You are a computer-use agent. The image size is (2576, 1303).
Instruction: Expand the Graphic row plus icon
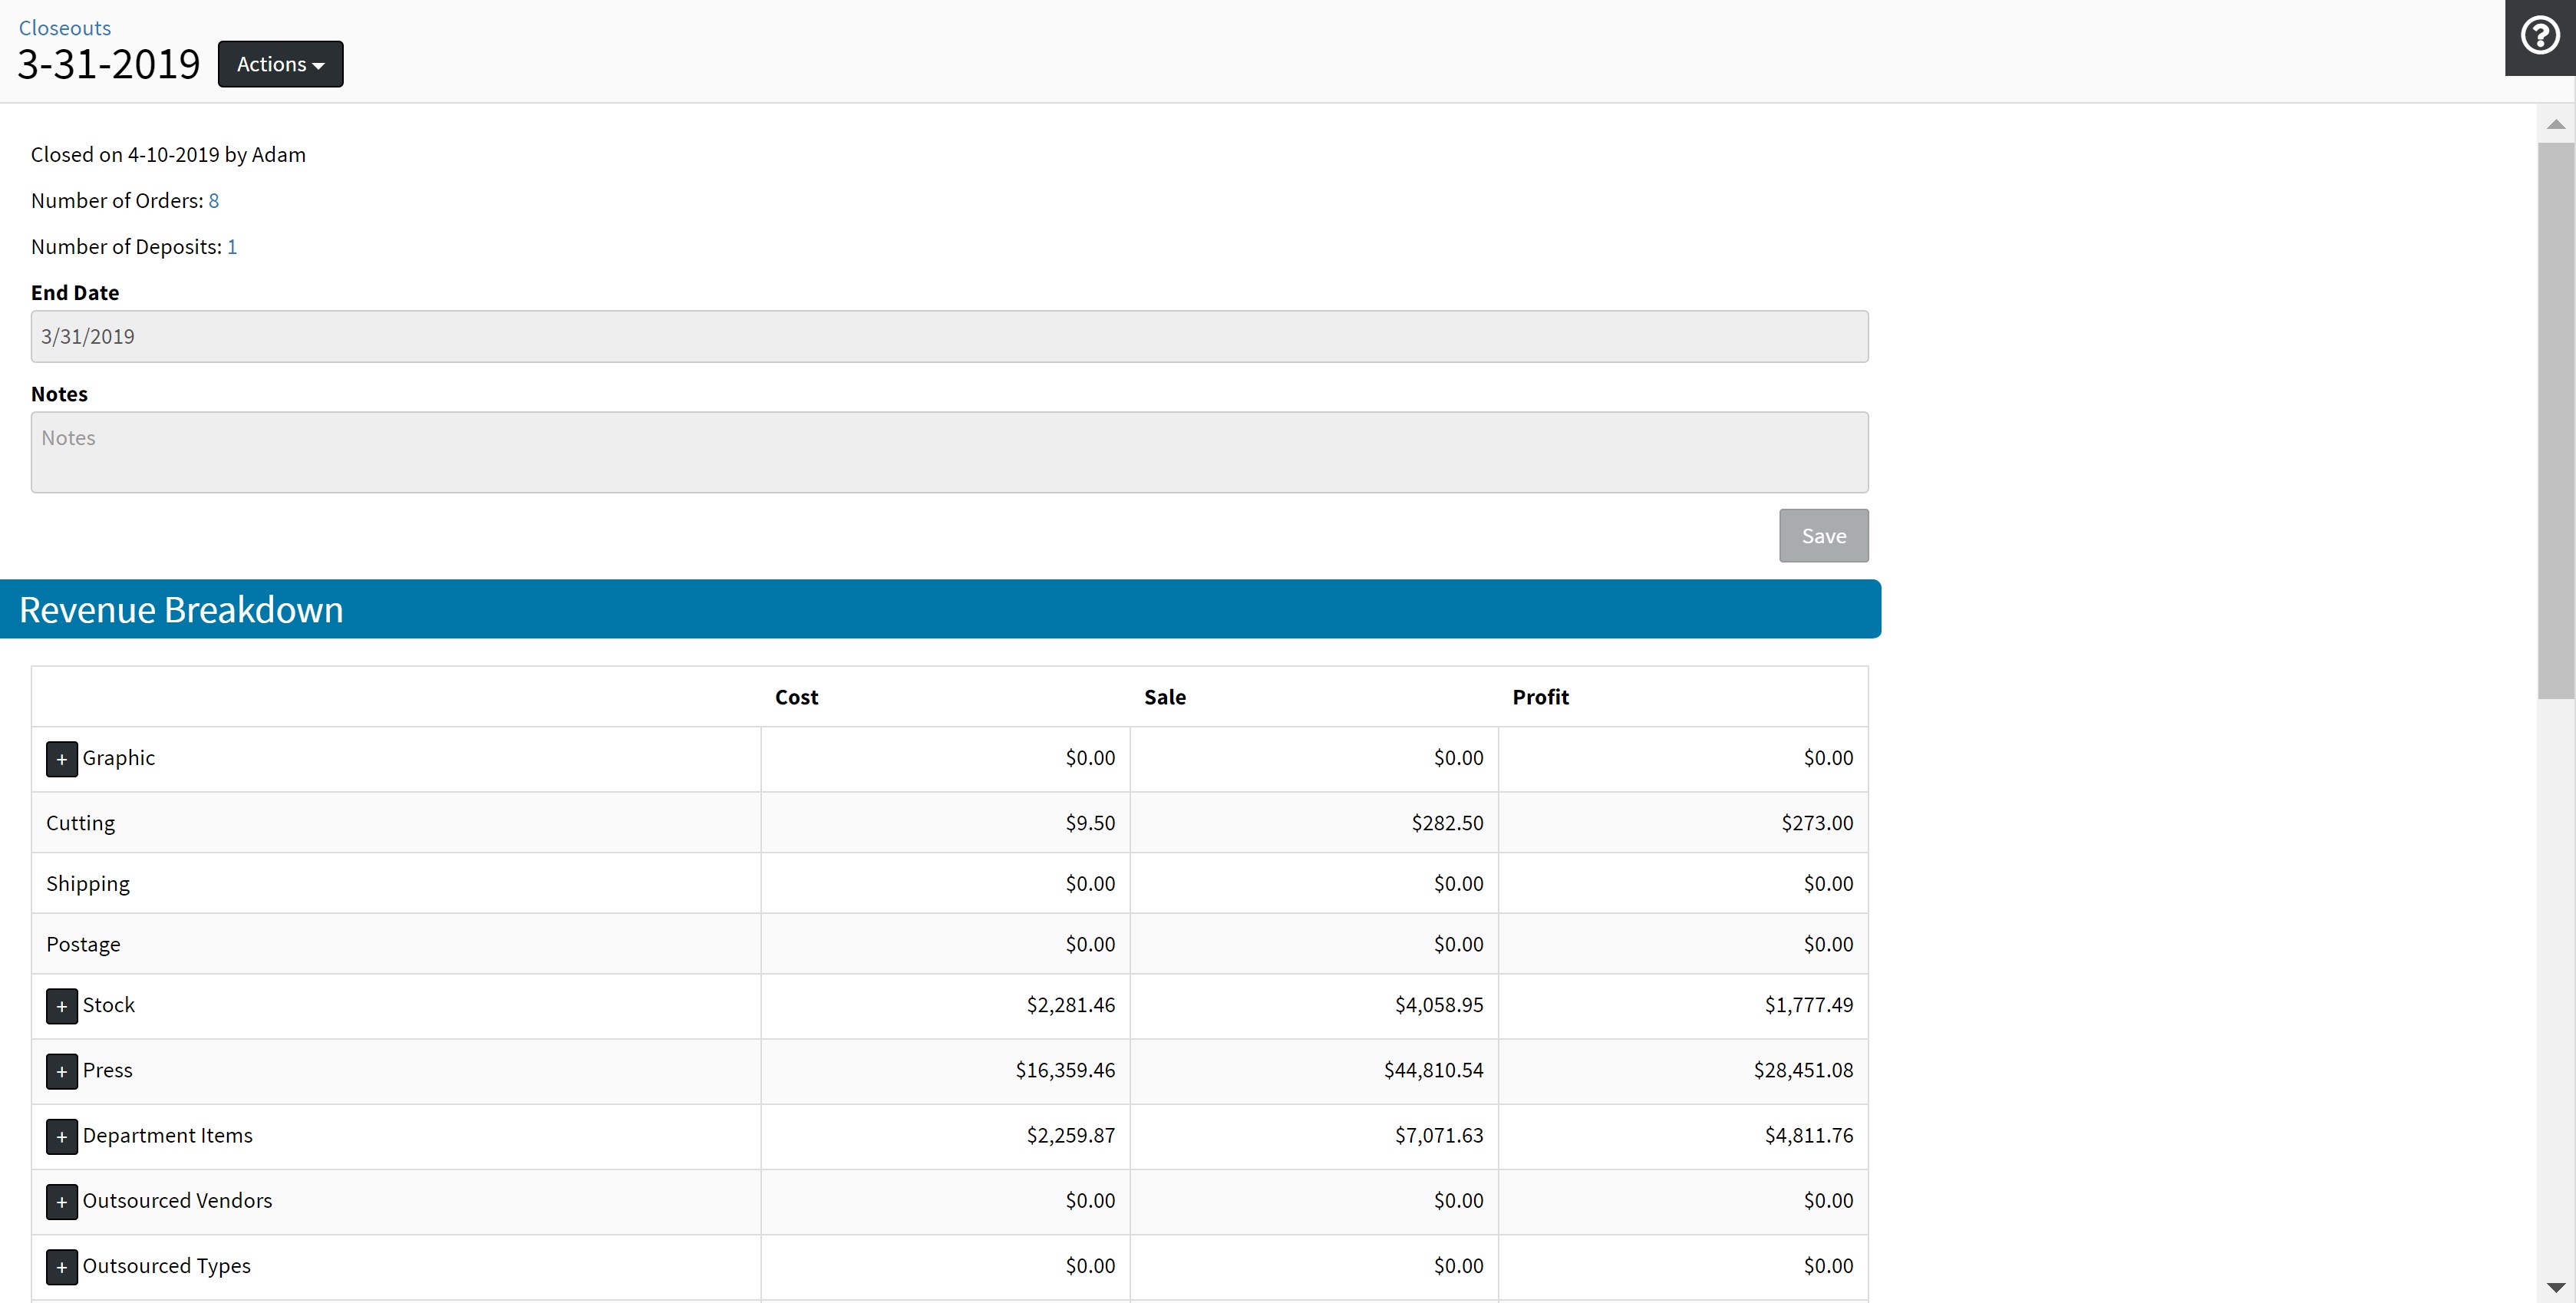point(61,759)
